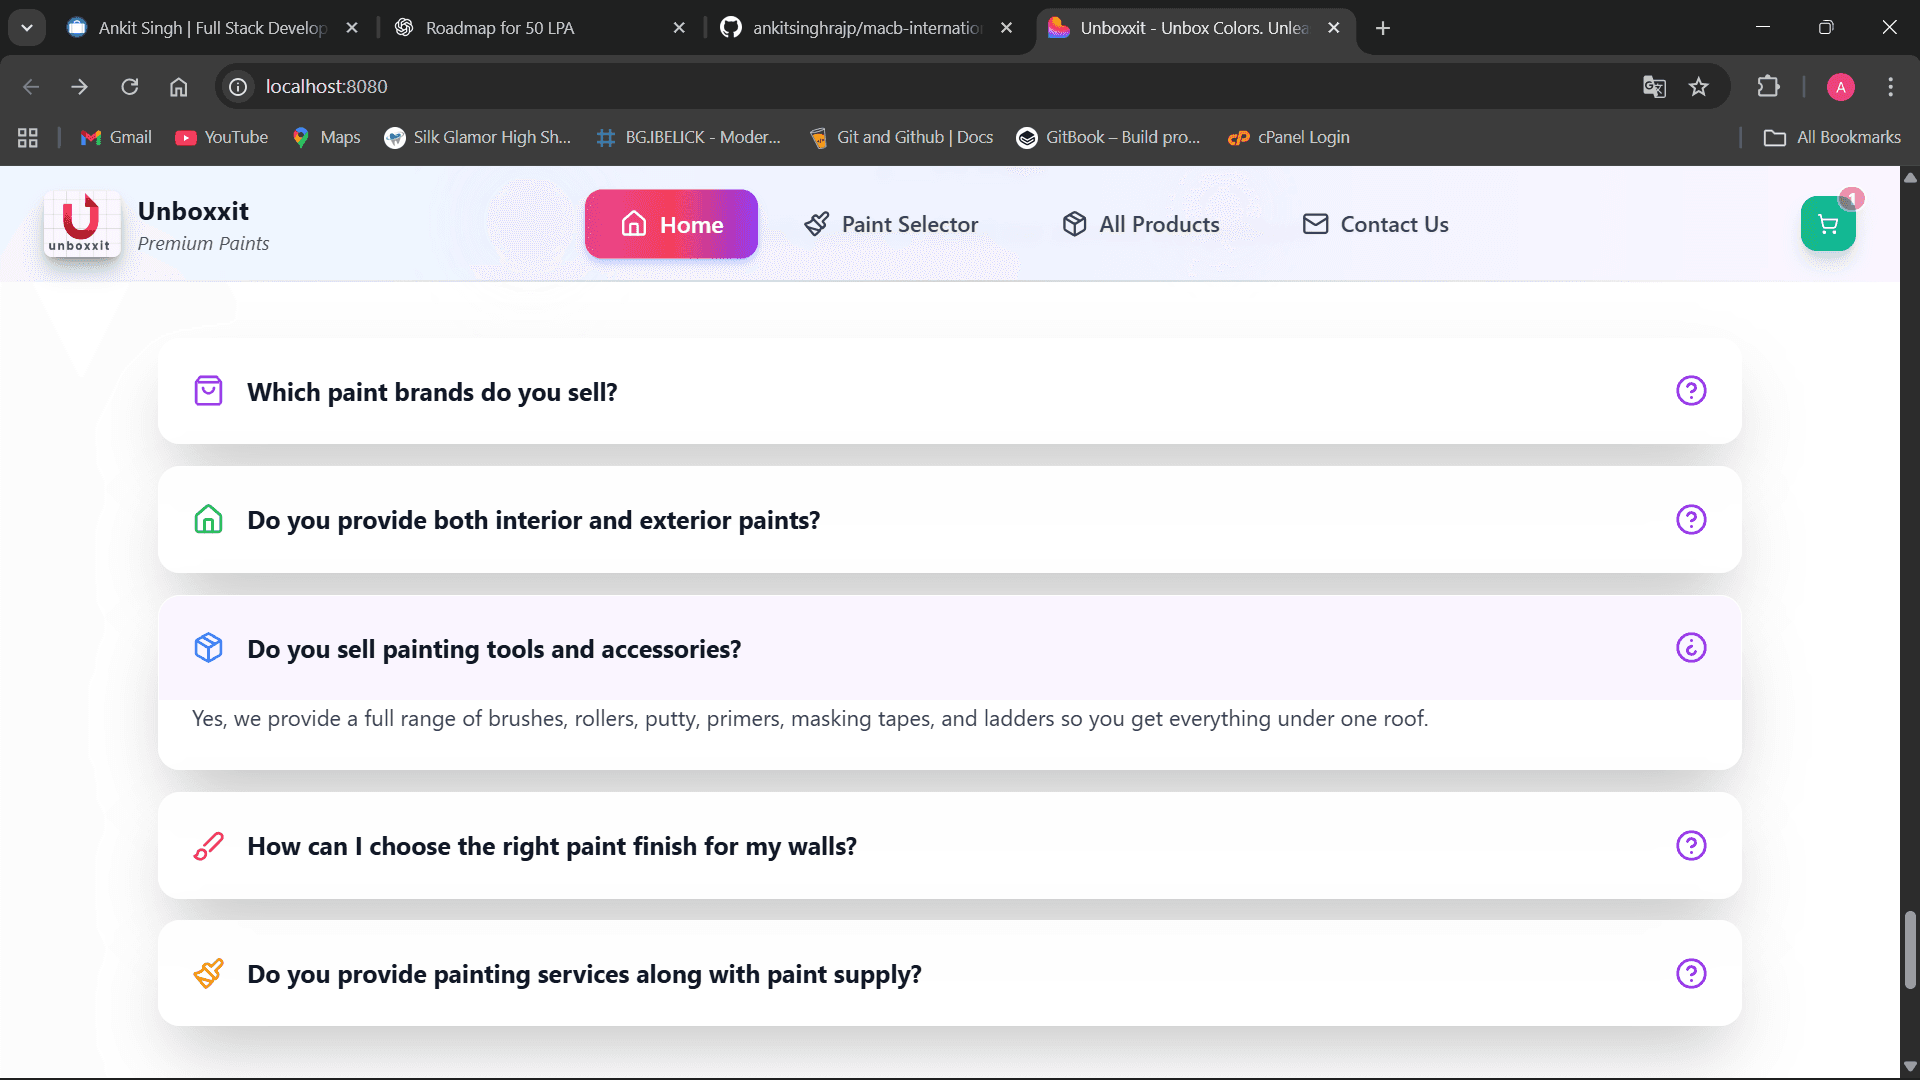Click the Unboxxit logo image
Viewport: 1920px width, 1080px height.
81,224
